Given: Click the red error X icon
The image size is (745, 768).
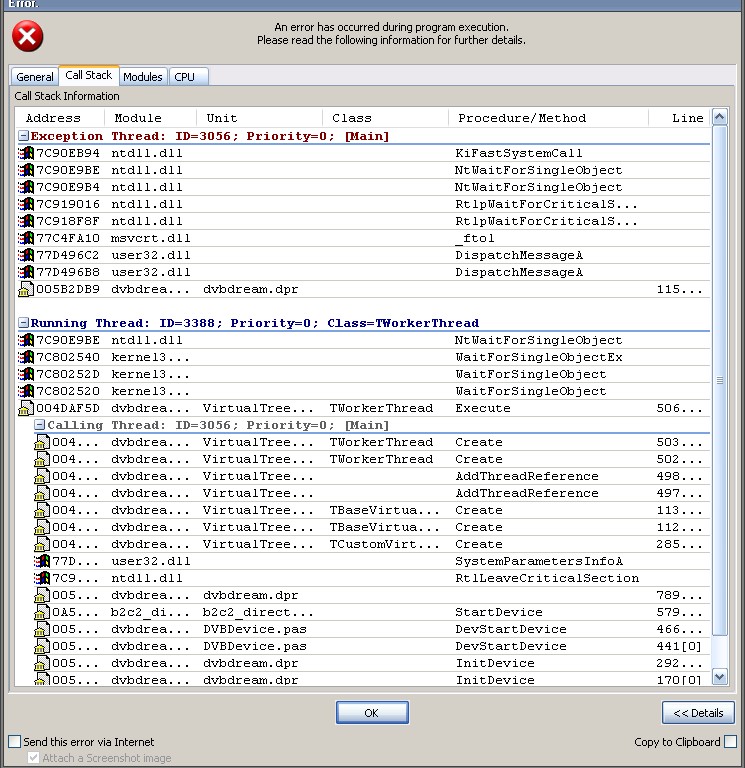Looking at the screenshot, I should [27, 36].
